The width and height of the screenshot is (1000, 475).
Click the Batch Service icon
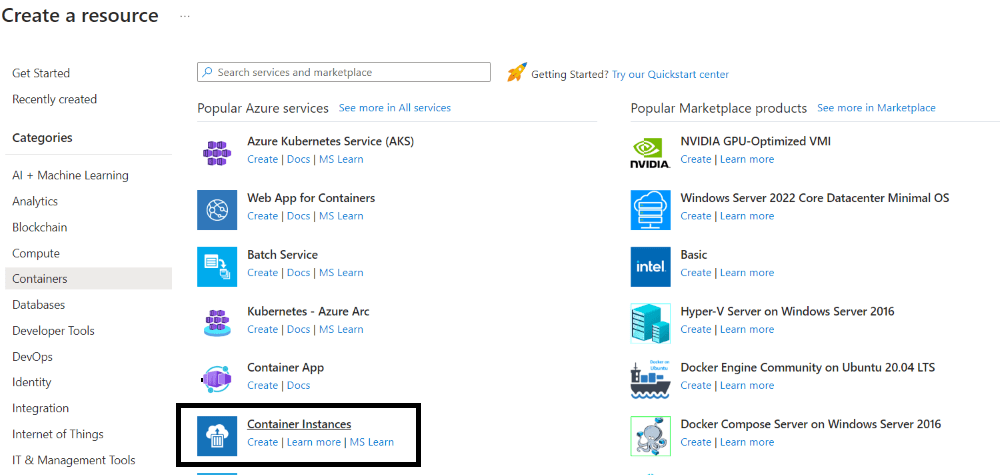pos(217,266)
